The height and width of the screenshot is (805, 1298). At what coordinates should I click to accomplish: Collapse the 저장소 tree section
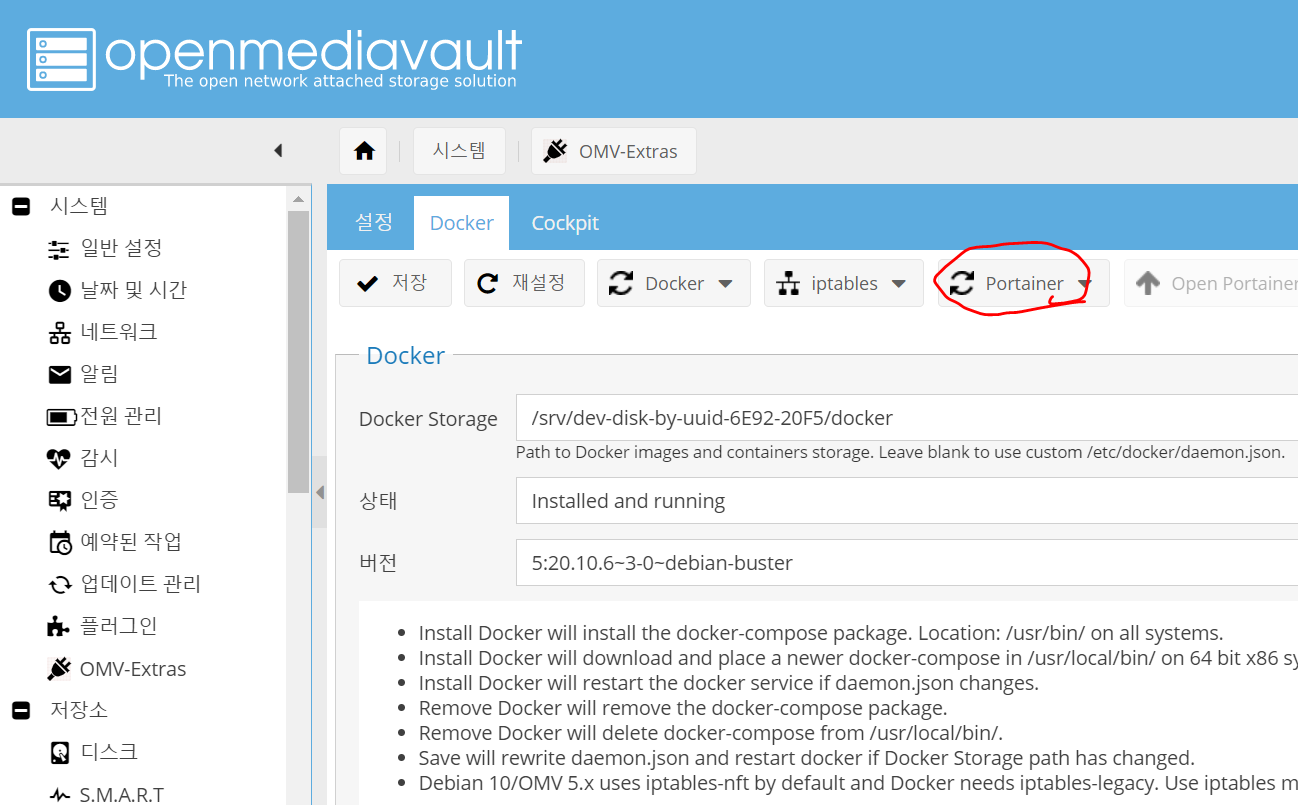point(21,710)
